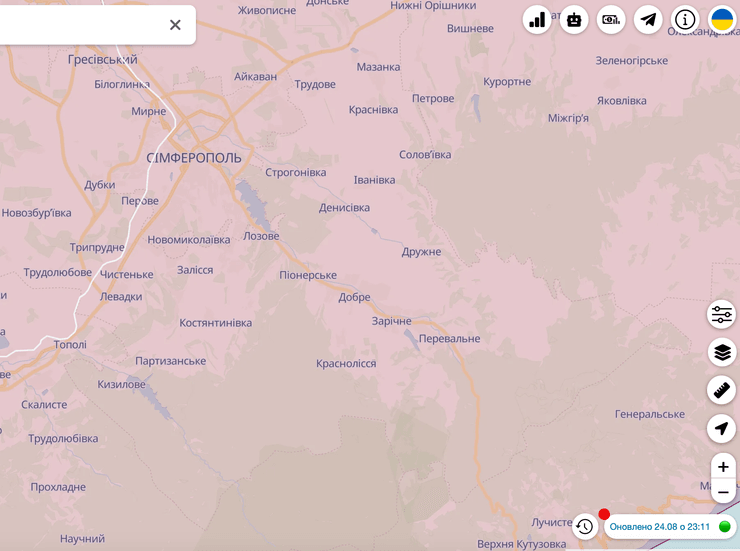Open the donate money icon
Image resolution: width=740 pixels, height=551 pixels.
(x=611, y=19)
